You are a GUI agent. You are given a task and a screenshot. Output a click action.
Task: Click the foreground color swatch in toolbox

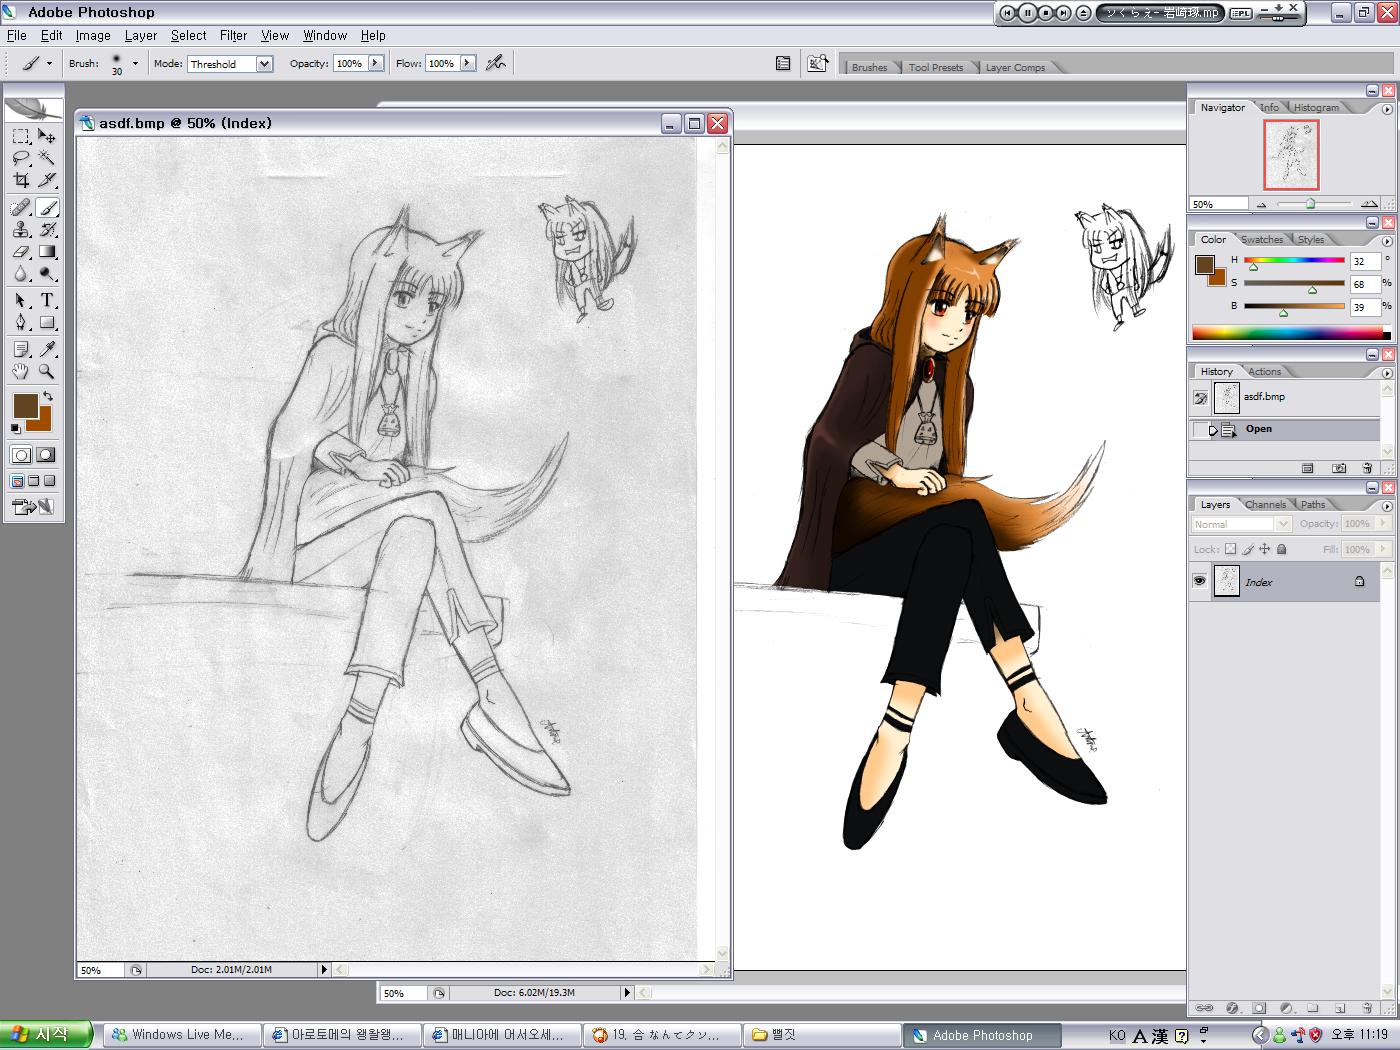pyautogui.click(x=25, y=405)
